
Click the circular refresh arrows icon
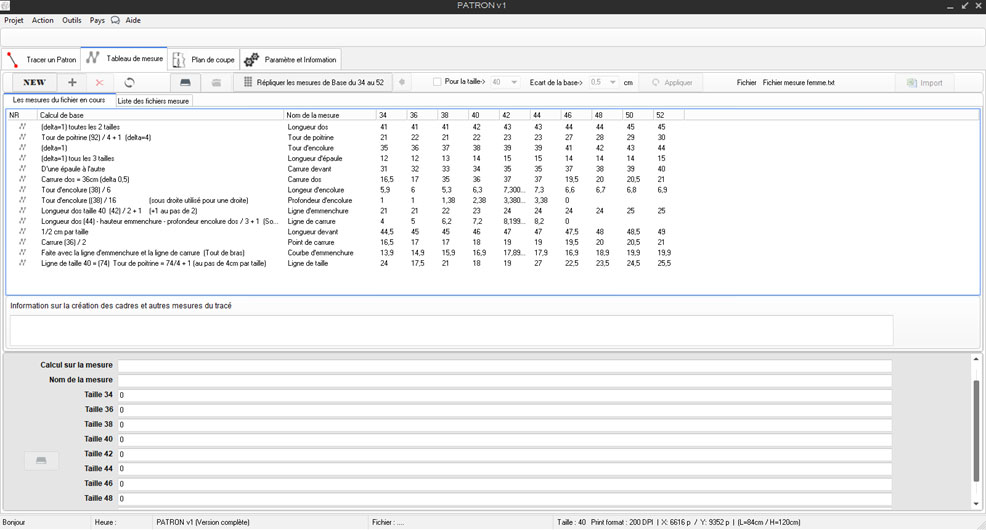coord(129,83)
